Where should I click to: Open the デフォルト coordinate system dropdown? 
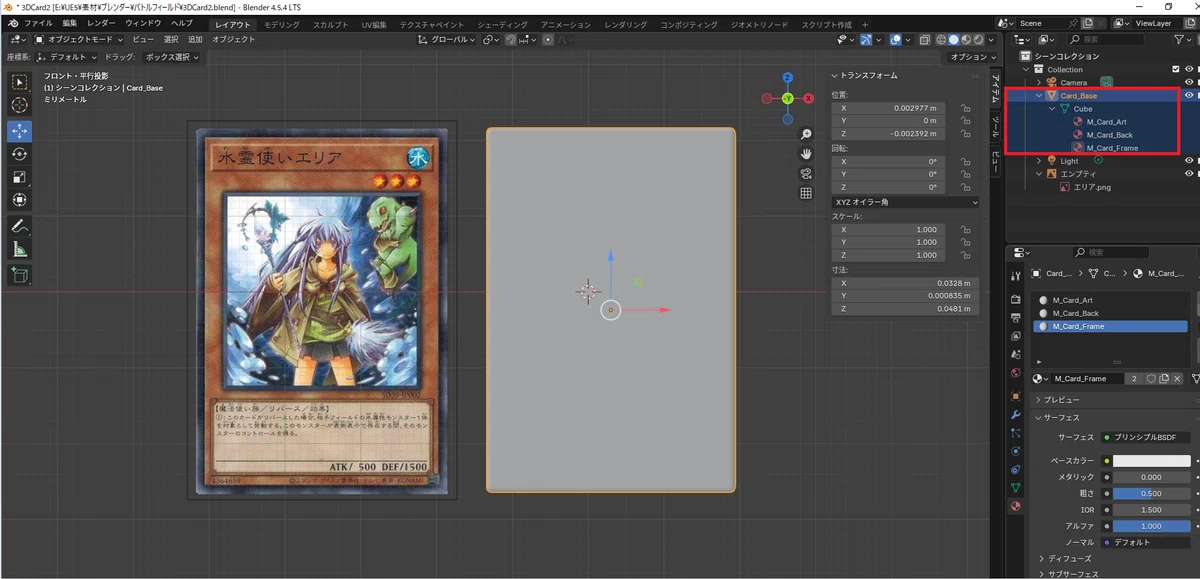pos(68,57)
